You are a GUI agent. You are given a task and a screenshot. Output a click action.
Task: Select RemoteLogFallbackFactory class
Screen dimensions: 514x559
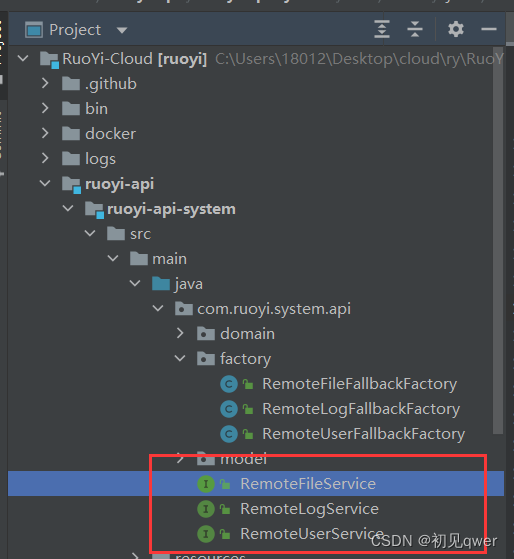(361, 409)
